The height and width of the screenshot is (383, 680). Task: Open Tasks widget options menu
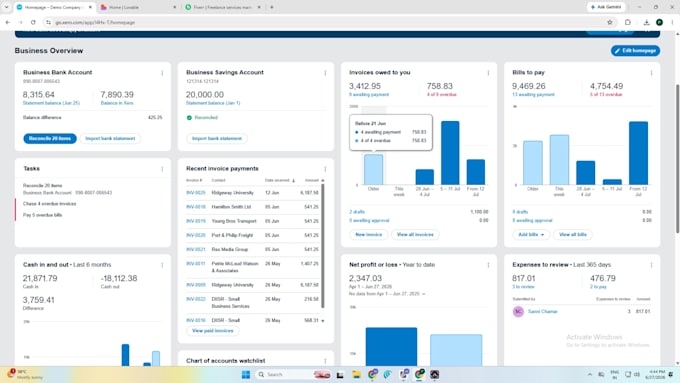tap(162, 169)
